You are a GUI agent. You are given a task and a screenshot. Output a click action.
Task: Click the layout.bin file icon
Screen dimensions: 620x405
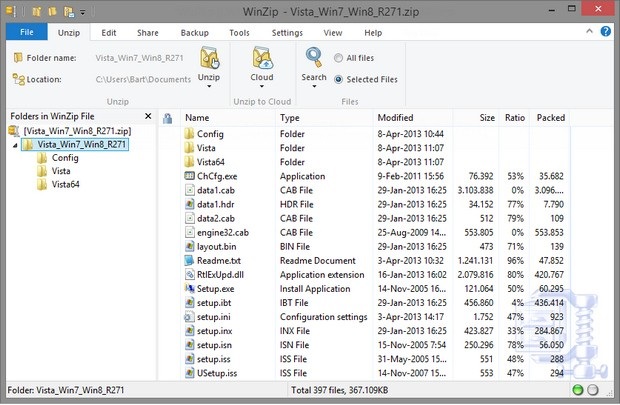(x=190, y=246)
